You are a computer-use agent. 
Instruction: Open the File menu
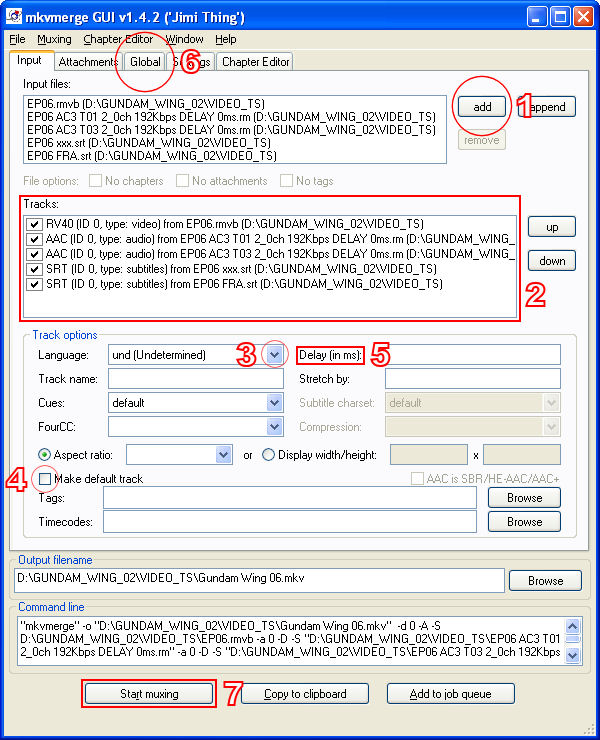point(17,39)
